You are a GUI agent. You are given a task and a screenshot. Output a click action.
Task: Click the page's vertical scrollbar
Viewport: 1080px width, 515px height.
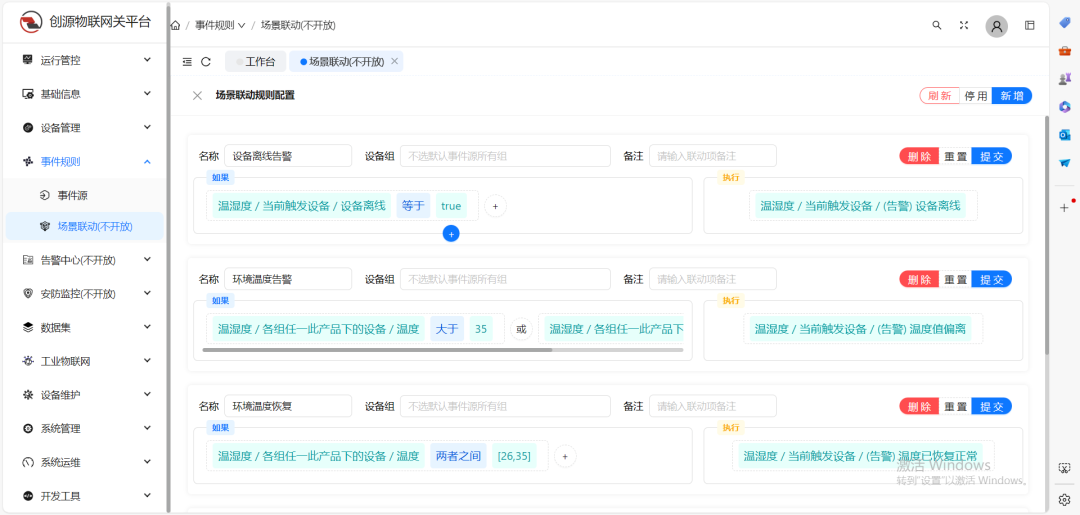(x=1046, y=234)
